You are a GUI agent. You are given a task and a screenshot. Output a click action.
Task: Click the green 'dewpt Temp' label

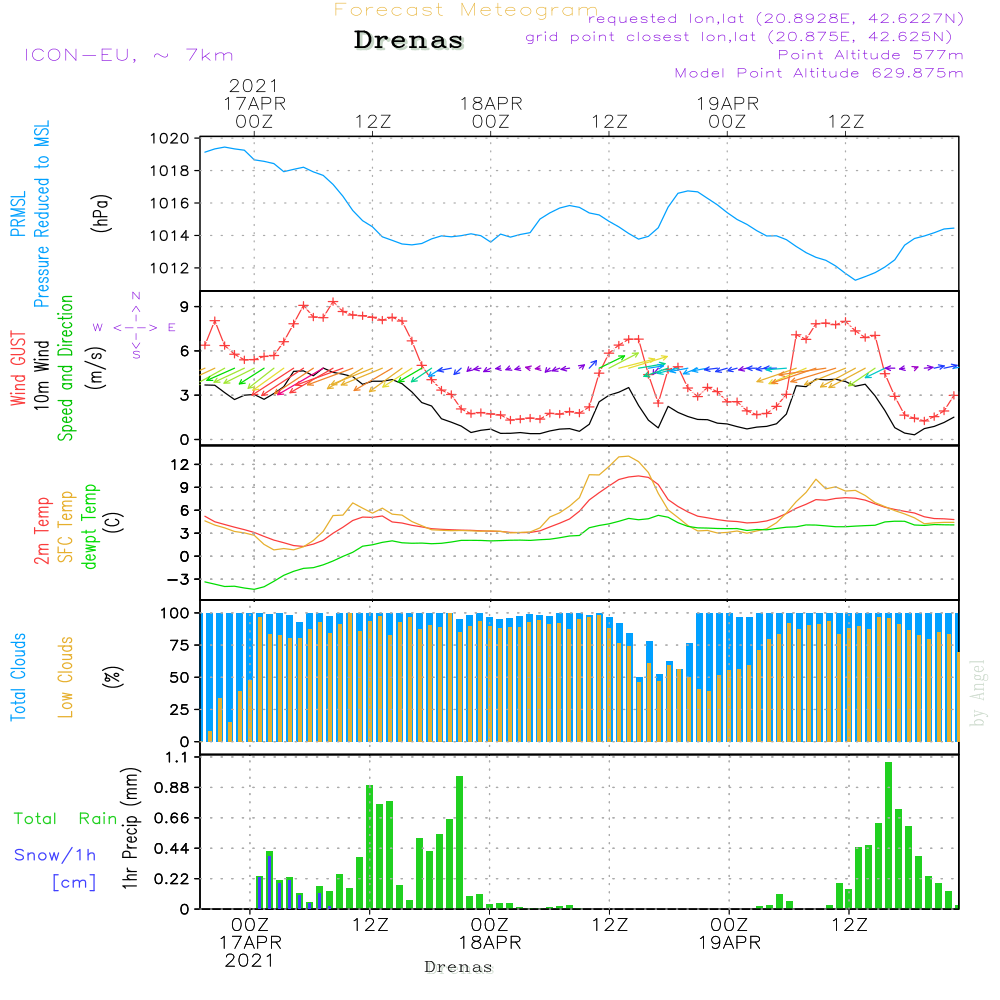coord(89,526)
